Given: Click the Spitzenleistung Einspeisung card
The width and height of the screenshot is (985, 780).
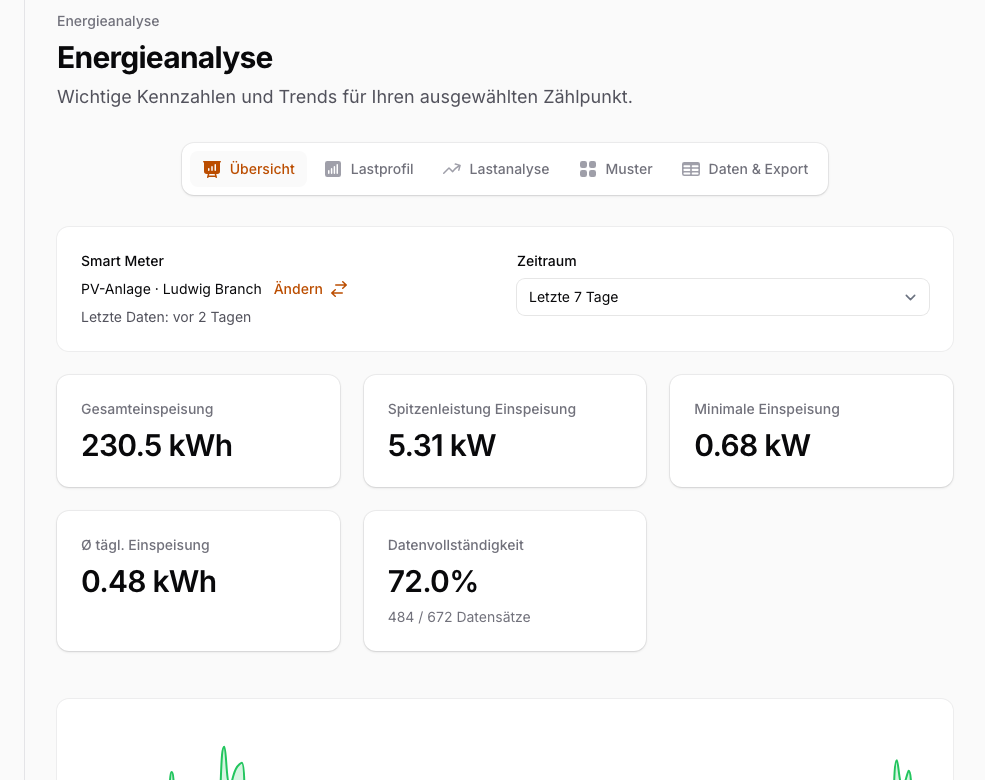Looking at the screenshot, I should 504,430.
